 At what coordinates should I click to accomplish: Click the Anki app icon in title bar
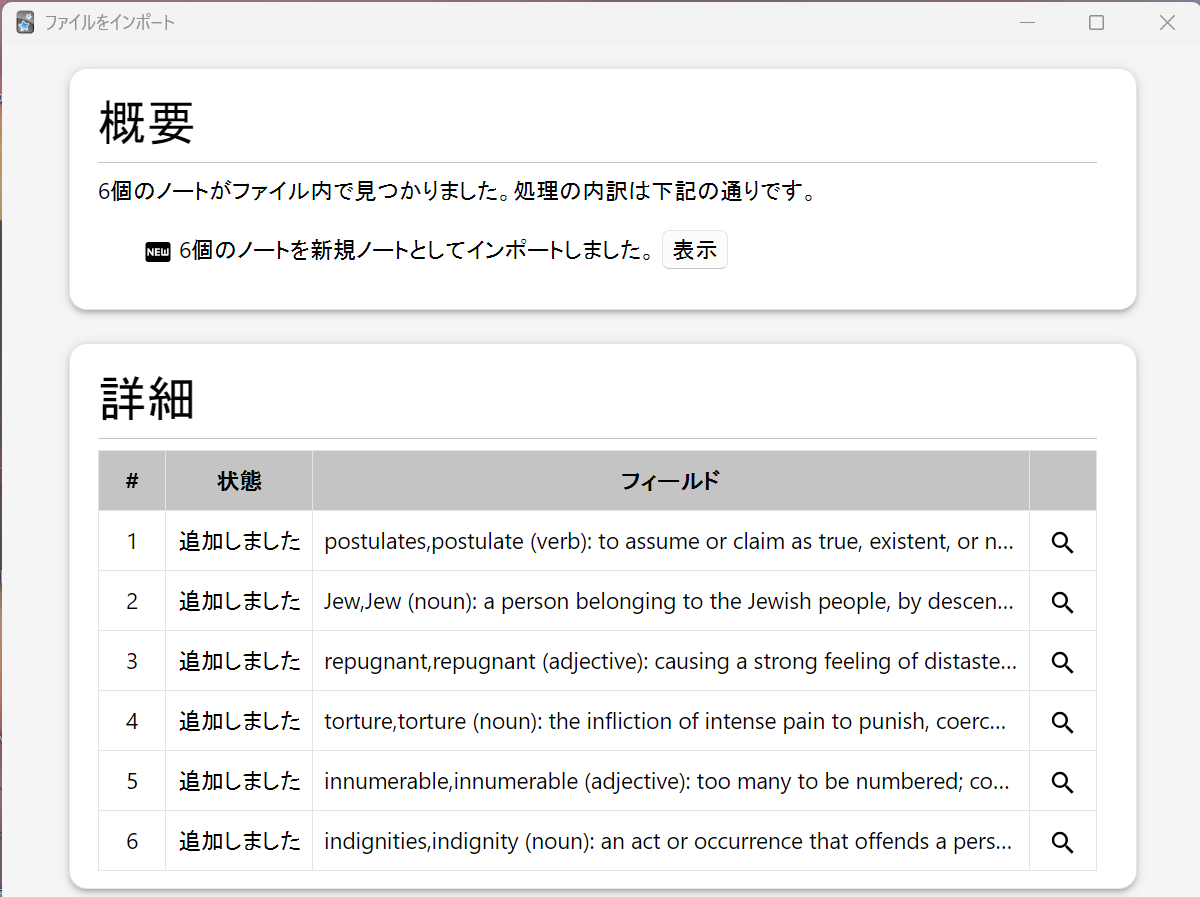(26, 22)
